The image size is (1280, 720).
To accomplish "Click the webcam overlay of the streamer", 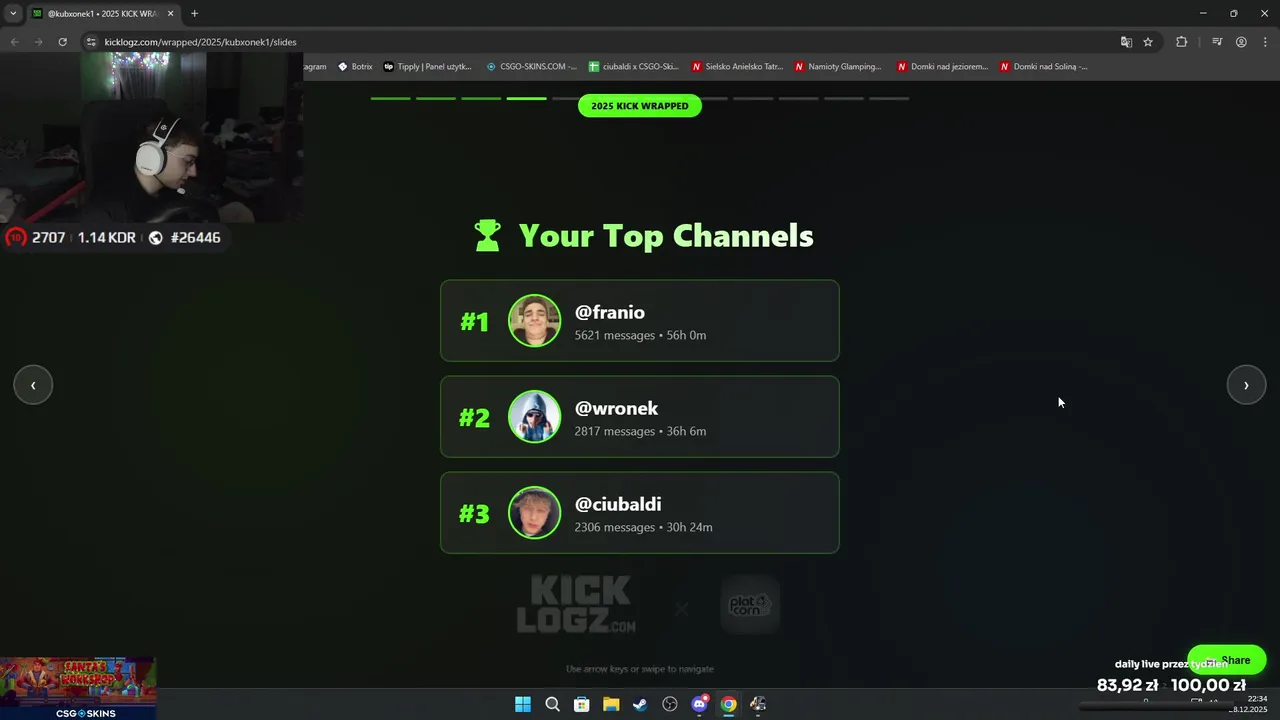I will point(151,137).
